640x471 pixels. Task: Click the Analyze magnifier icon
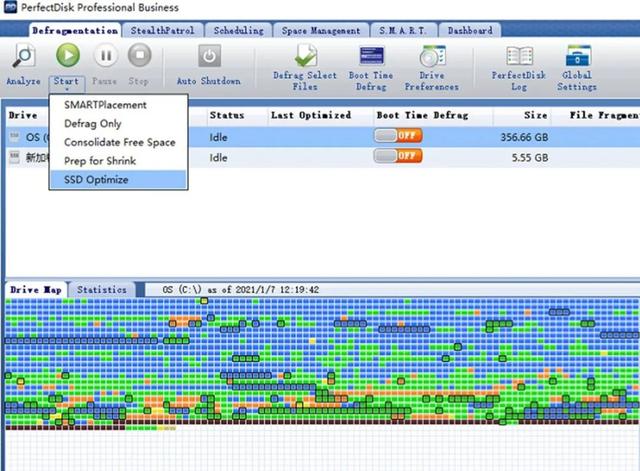tap(24, 56)
